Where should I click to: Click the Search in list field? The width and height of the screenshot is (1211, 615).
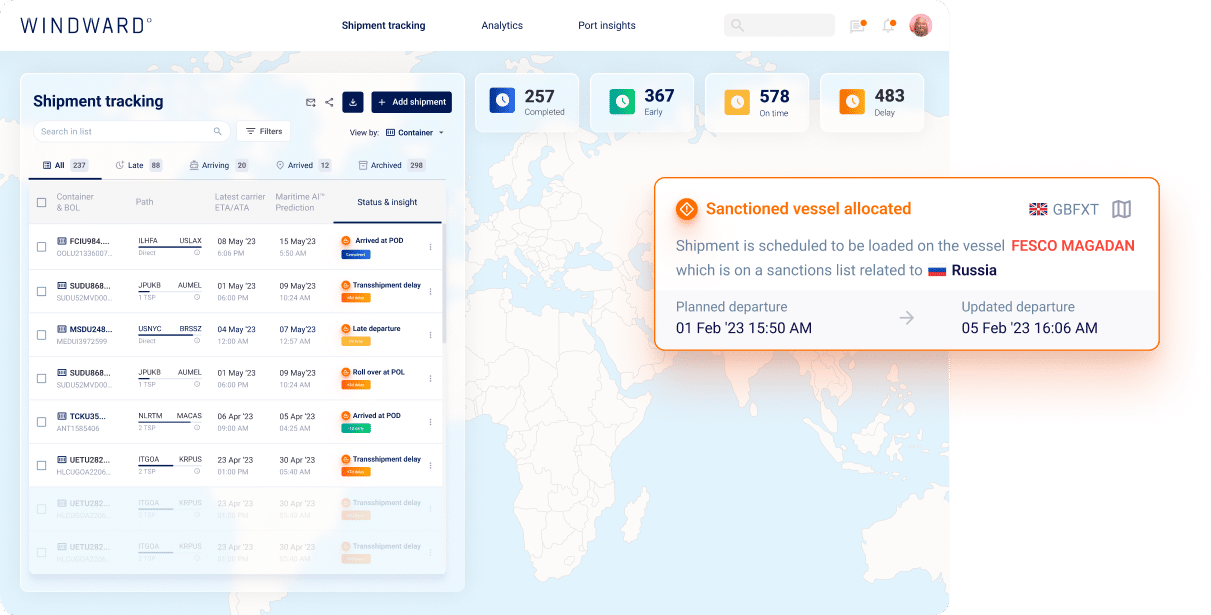(x=125, y=131)
